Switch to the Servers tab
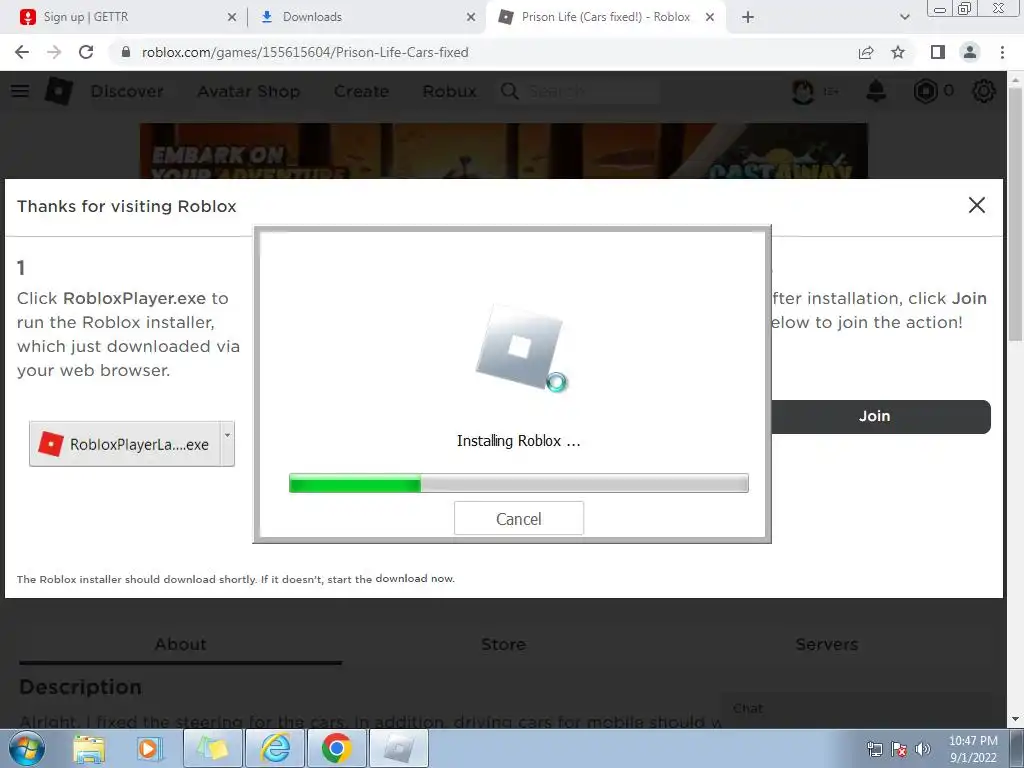Image resolution: width=1024 pixels, height=768 pixels. coord(826,645)
